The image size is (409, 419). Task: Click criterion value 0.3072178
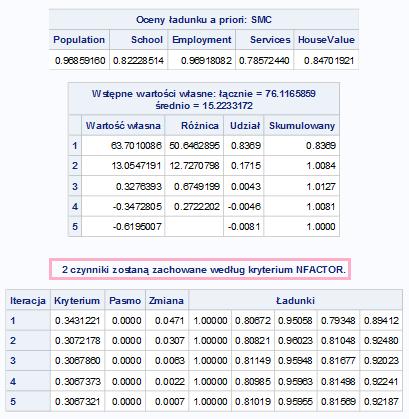click(x=78, y=341)
